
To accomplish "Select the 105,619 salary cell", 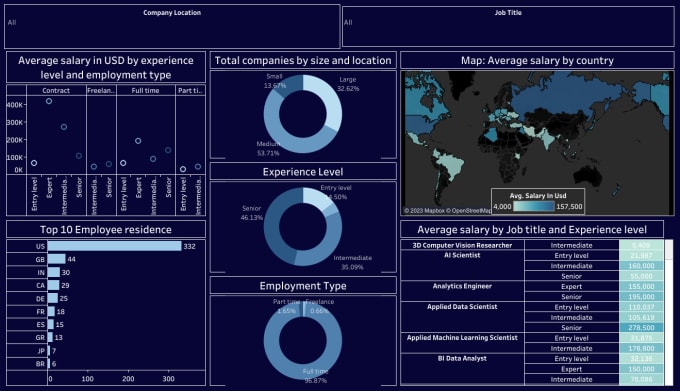I will 641,317.
